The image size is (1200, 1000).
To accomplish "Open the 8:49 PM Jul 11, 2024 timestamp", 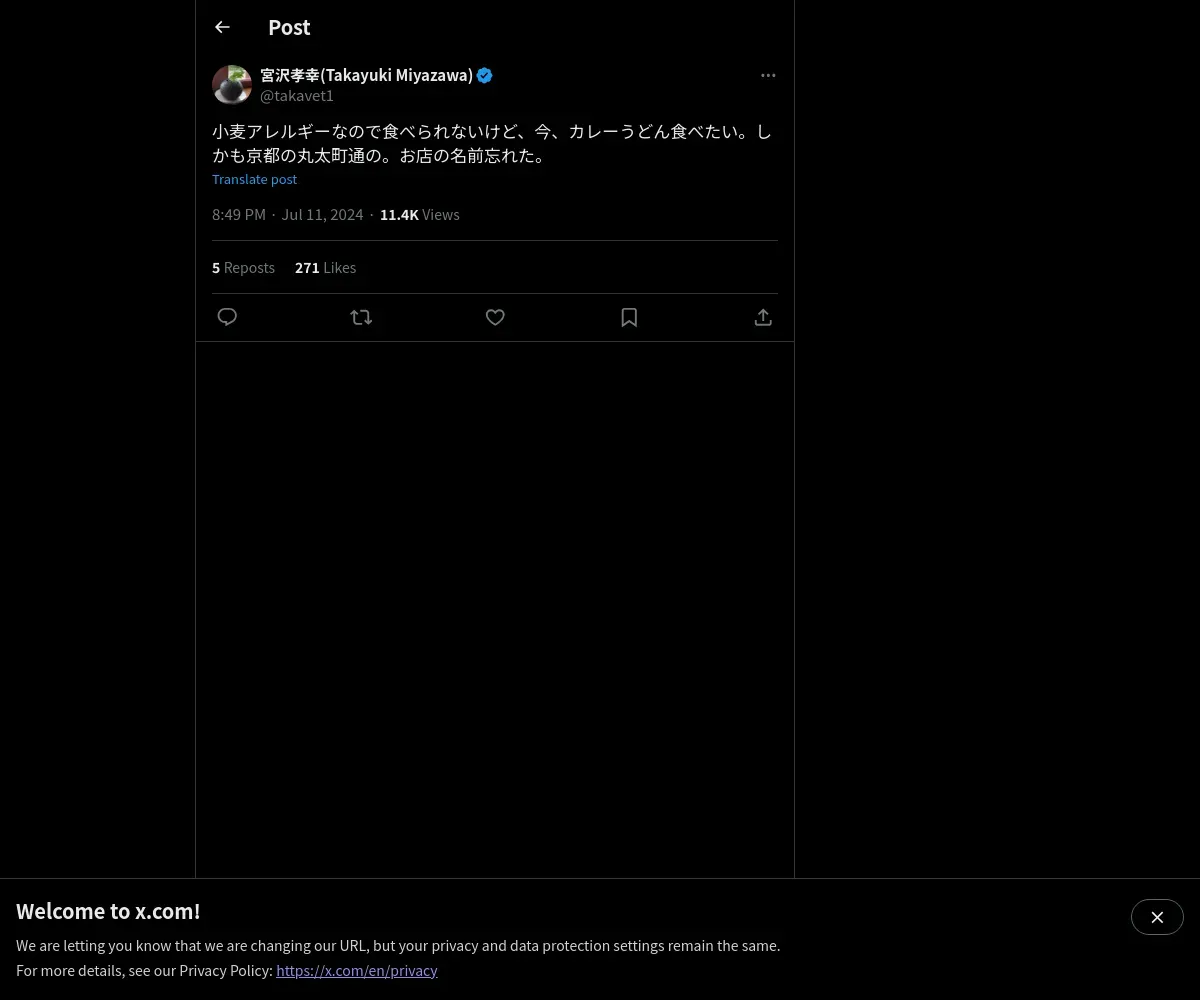I will tap(288, 214).
